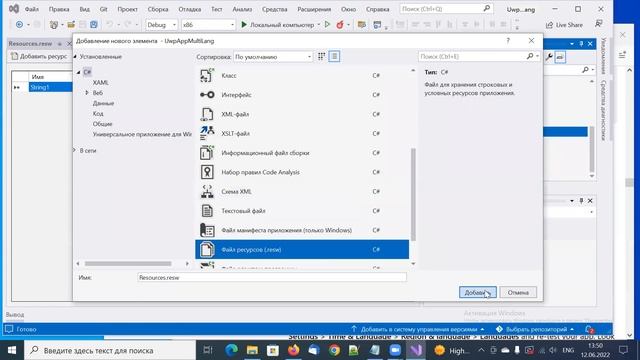Open the Сортировка По умолчанию dropdown
The width and height of the screenshot is (640, 360).
tap(273, 57)
